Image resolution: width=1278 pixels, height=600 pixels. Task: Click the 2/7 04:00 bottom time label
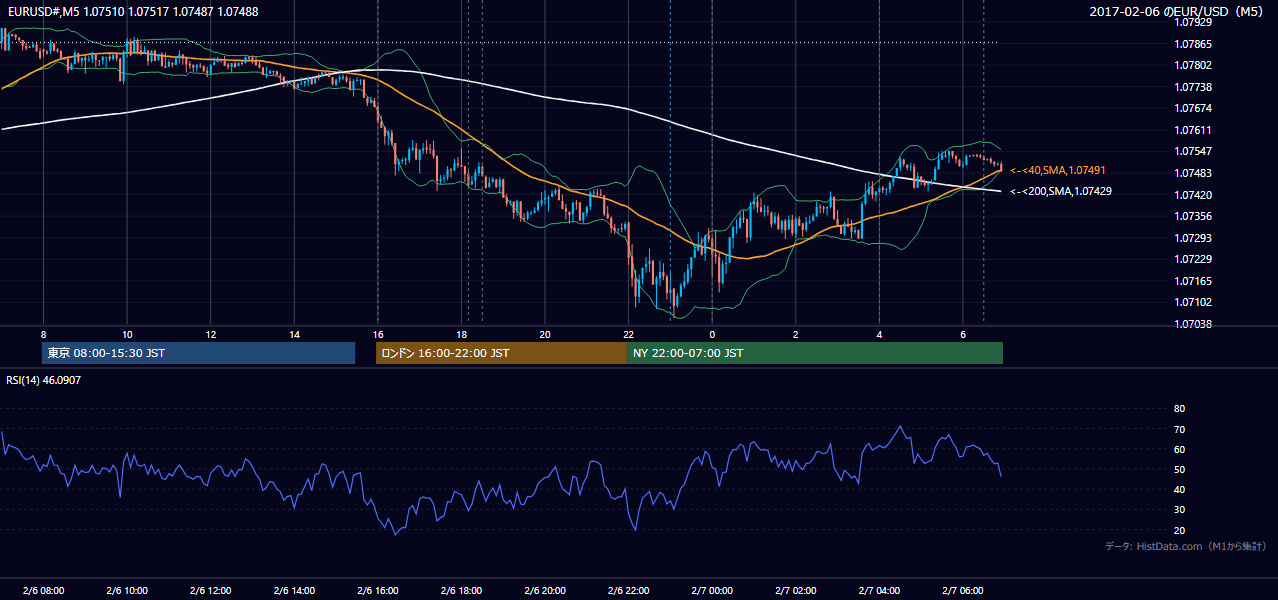pos(879,591)
